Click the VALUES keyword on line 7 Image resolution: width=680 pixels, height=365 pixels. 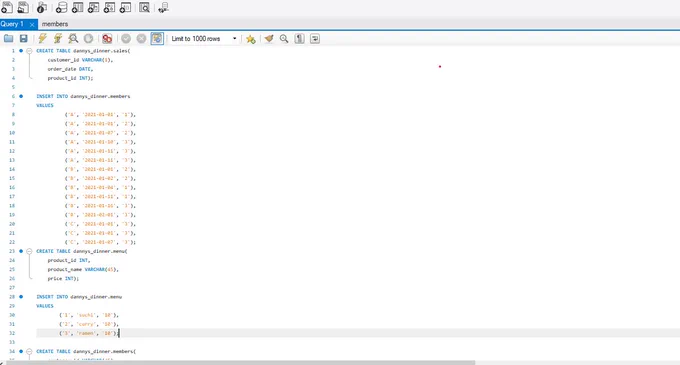45,105
